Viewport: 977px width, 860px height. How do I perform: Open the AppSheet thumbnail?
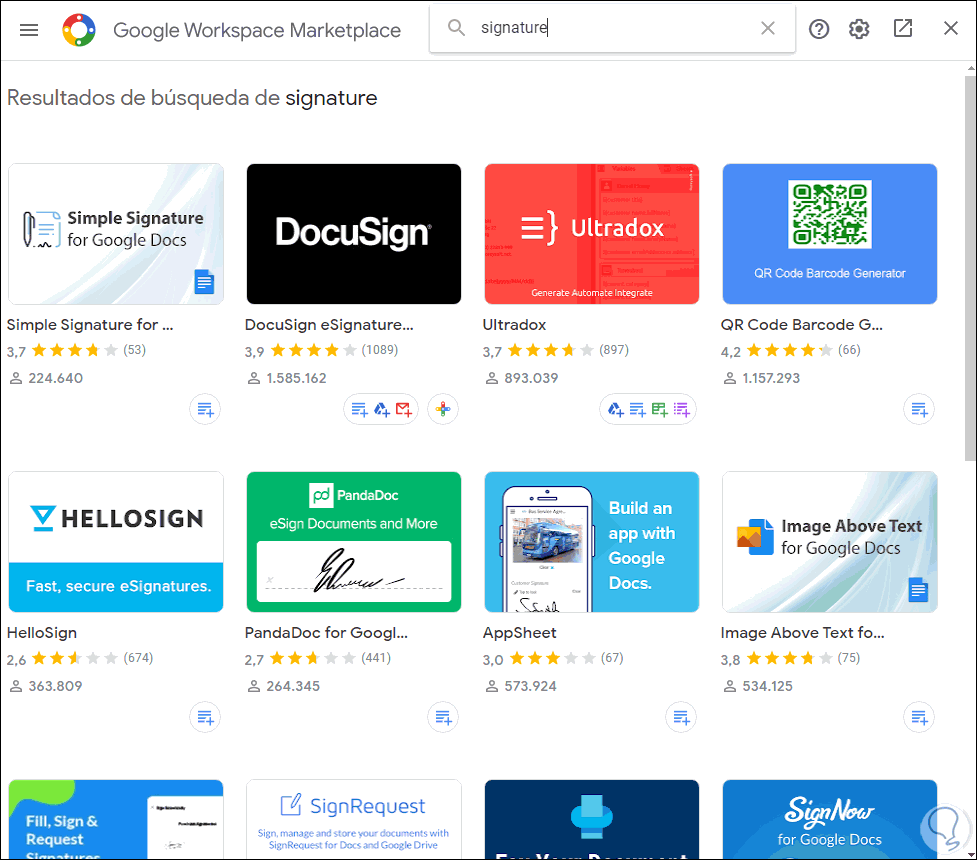(x=592, y=542)
